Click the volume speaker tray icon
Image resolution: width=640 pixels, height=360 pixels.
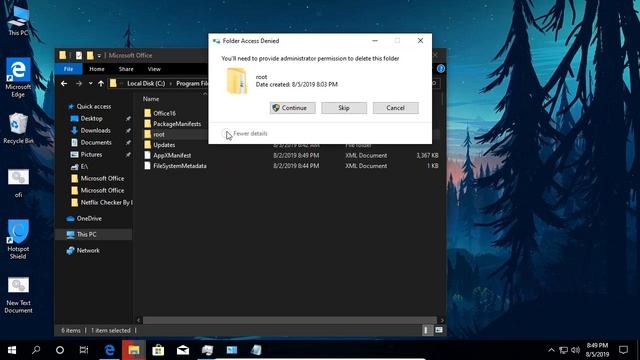(576, 350)
